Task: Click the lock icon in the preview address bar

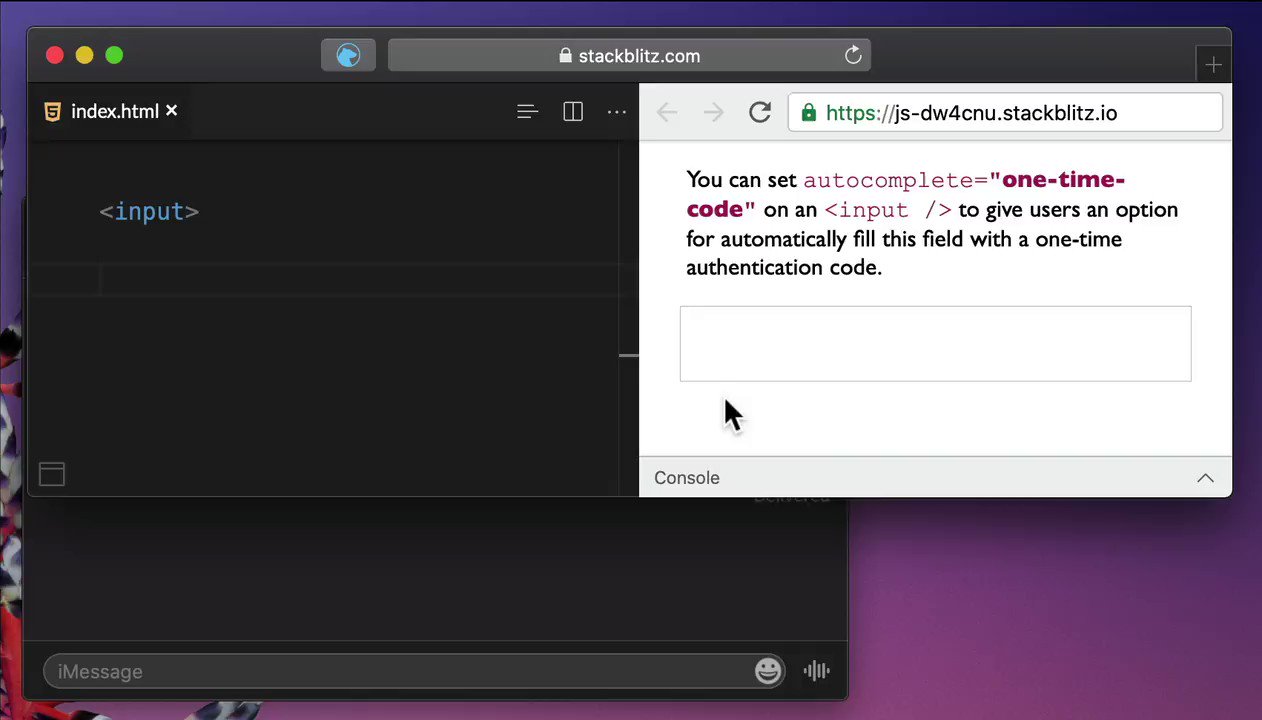Action: click(x=808, y=113)
